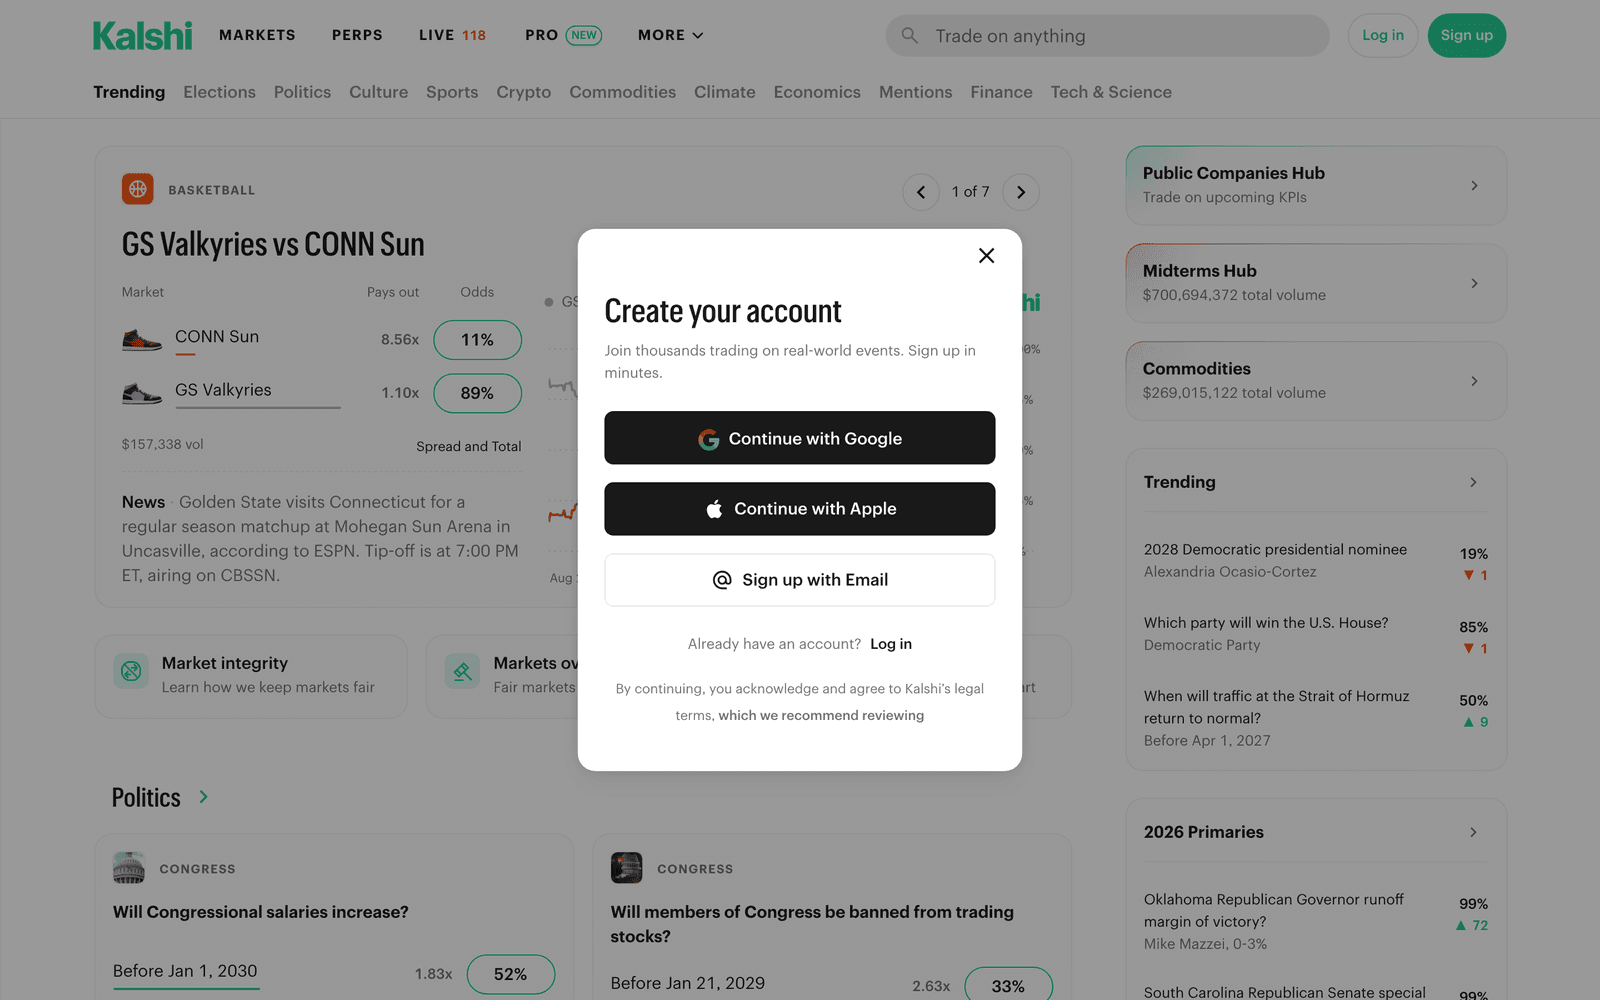Open Congress banned from trading stocks market
This screenshot has width=1600, height=1000.
[812, 924]
